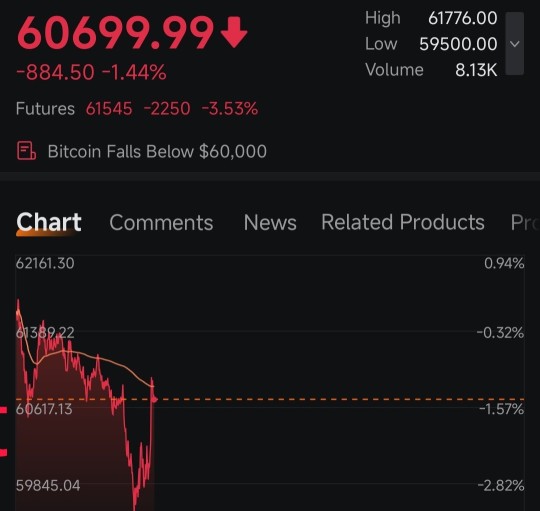Click the latest price dot on the chart
540x511 pixels.
coord(155,399)
